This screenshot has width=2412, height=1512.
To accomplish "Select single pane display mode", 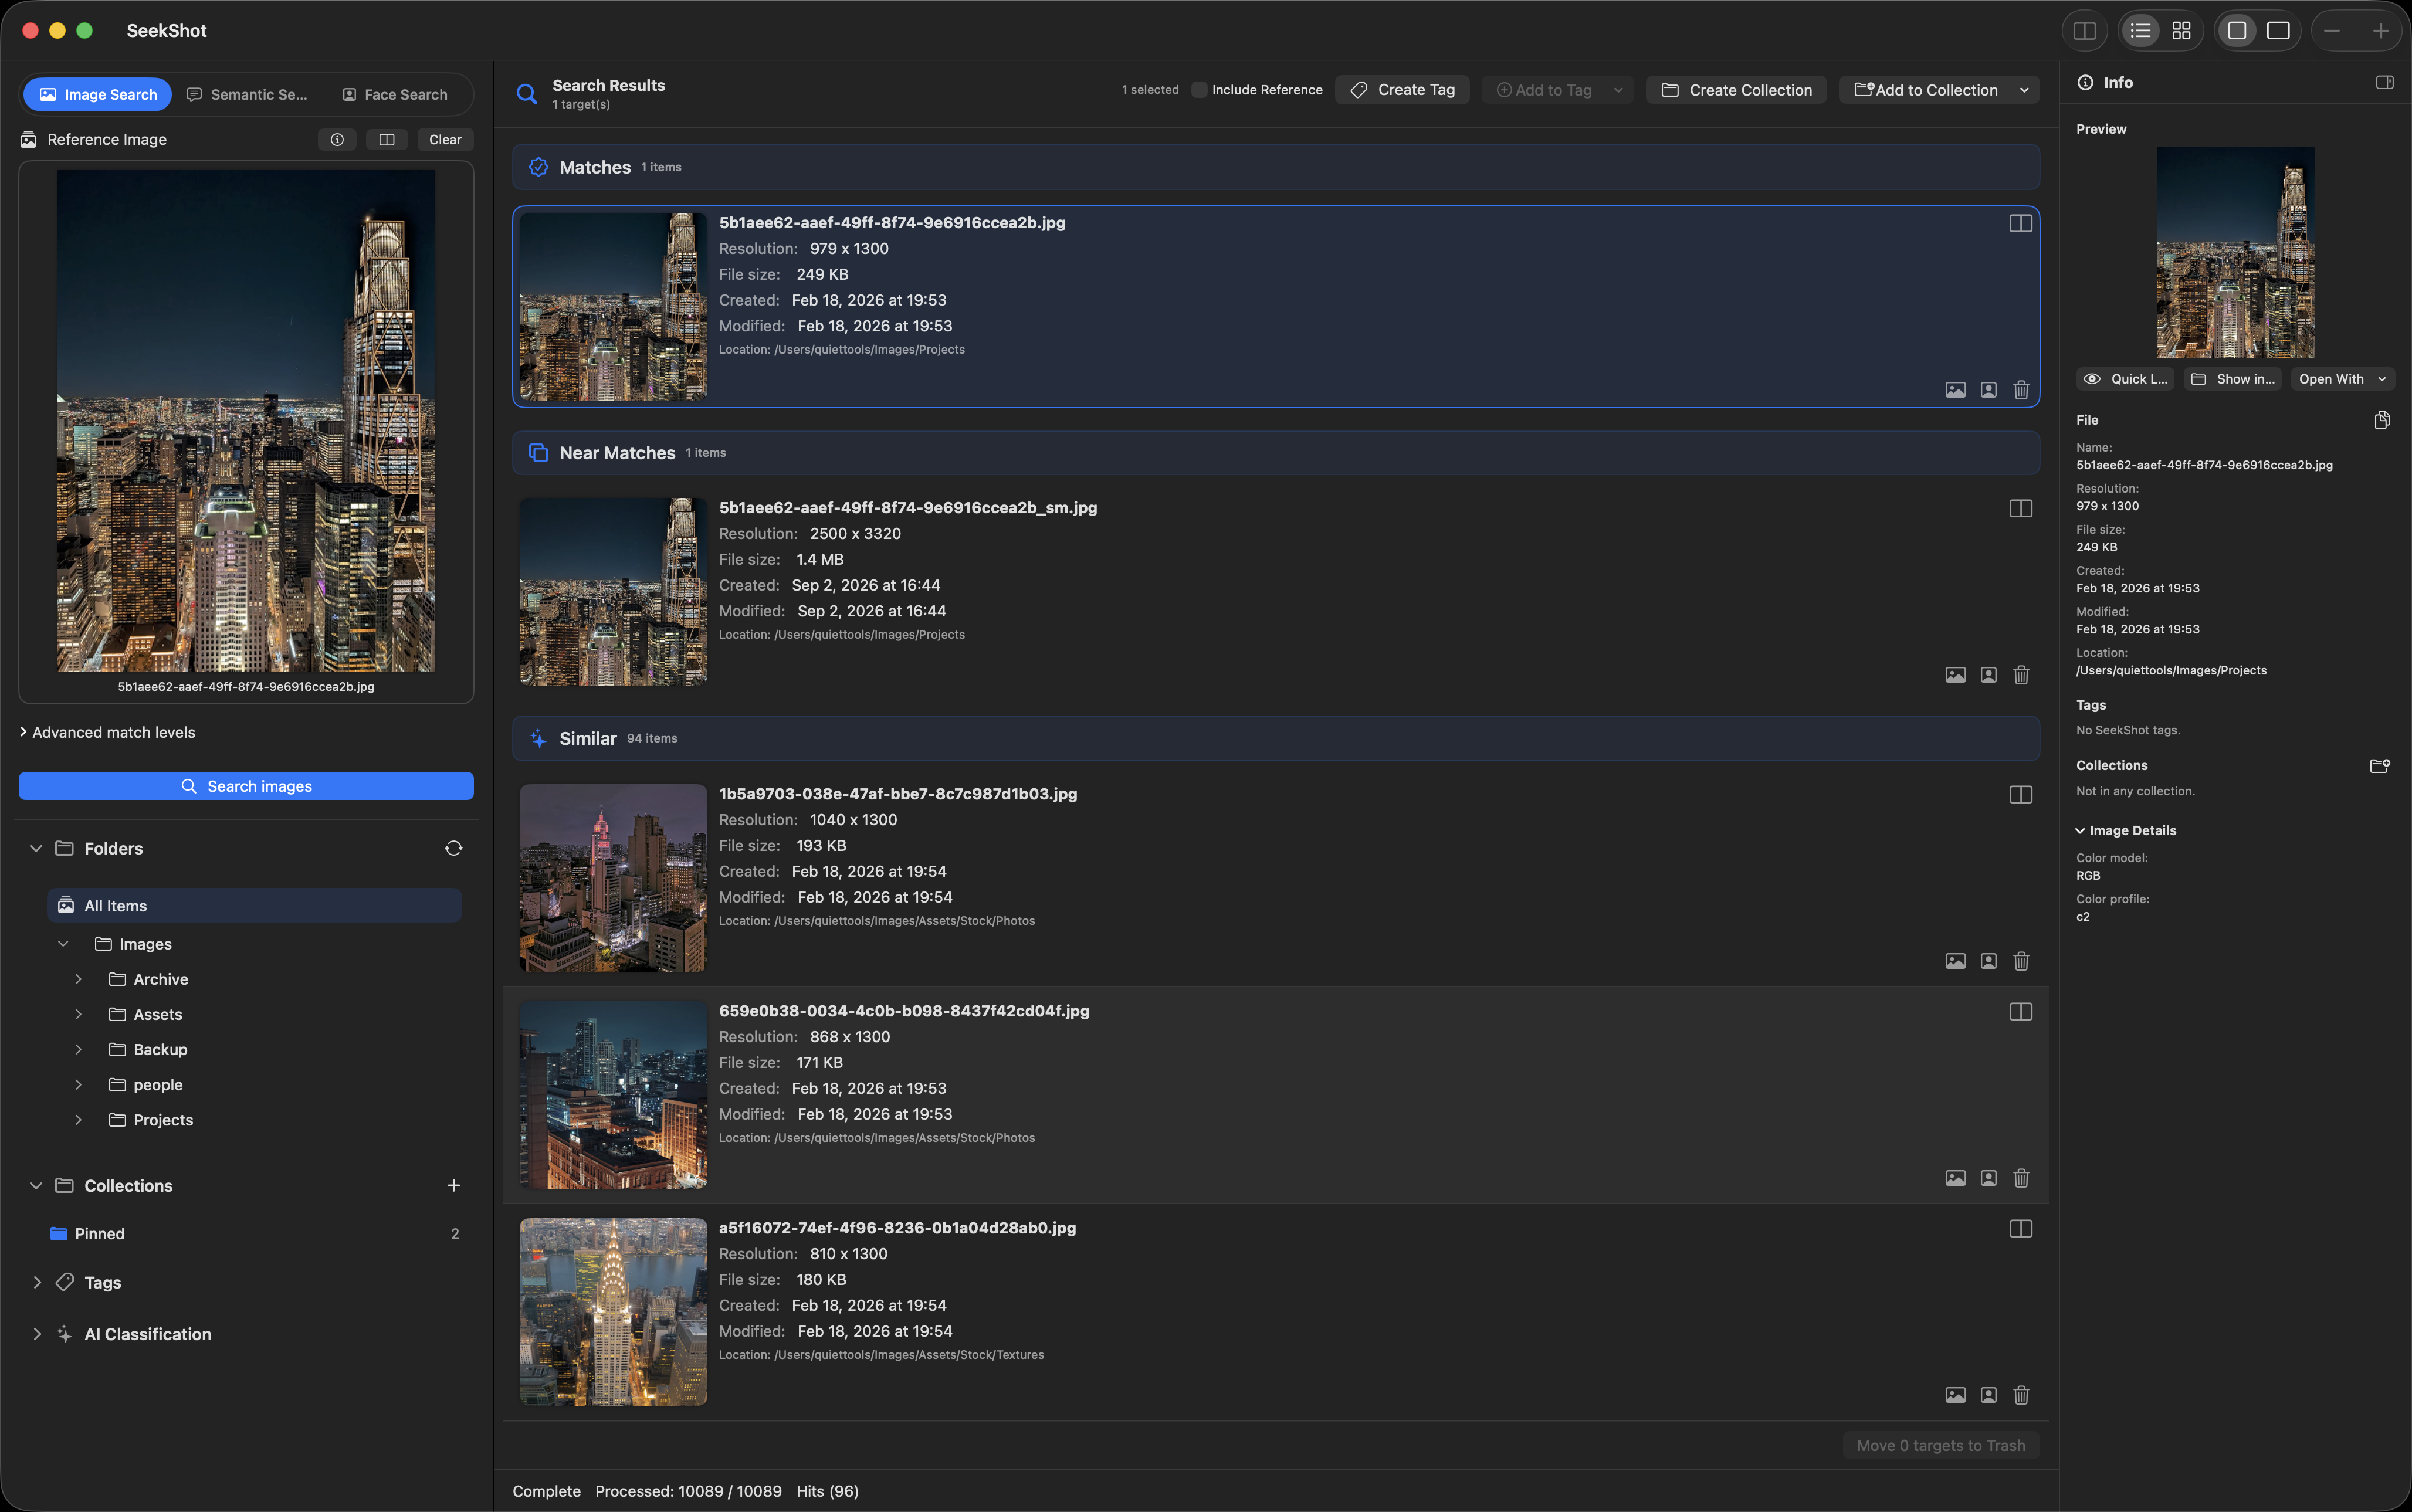I will pos(2237,31).
